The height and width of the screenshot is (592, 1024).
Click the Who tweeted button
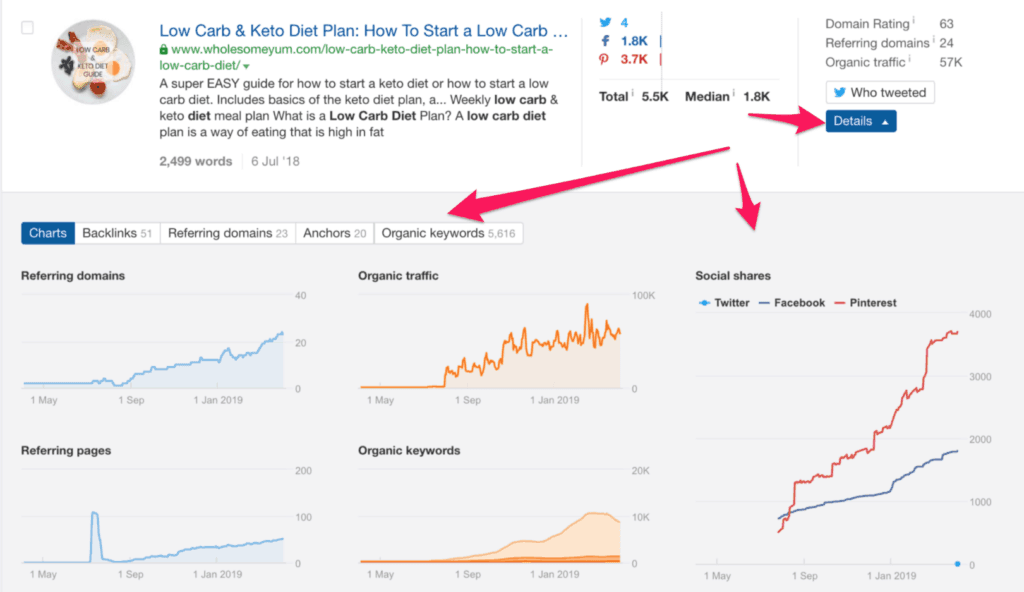879,91
